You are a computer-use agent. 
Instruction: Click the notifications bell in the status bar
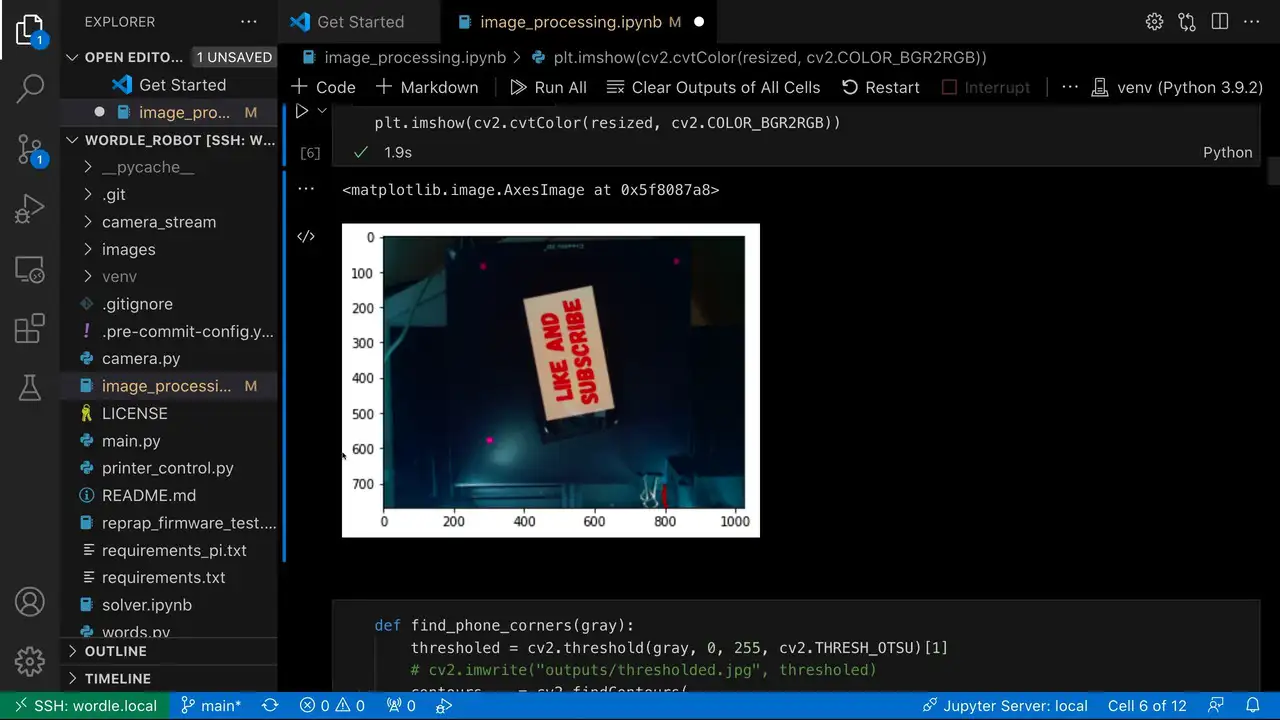pos(1254,705)
